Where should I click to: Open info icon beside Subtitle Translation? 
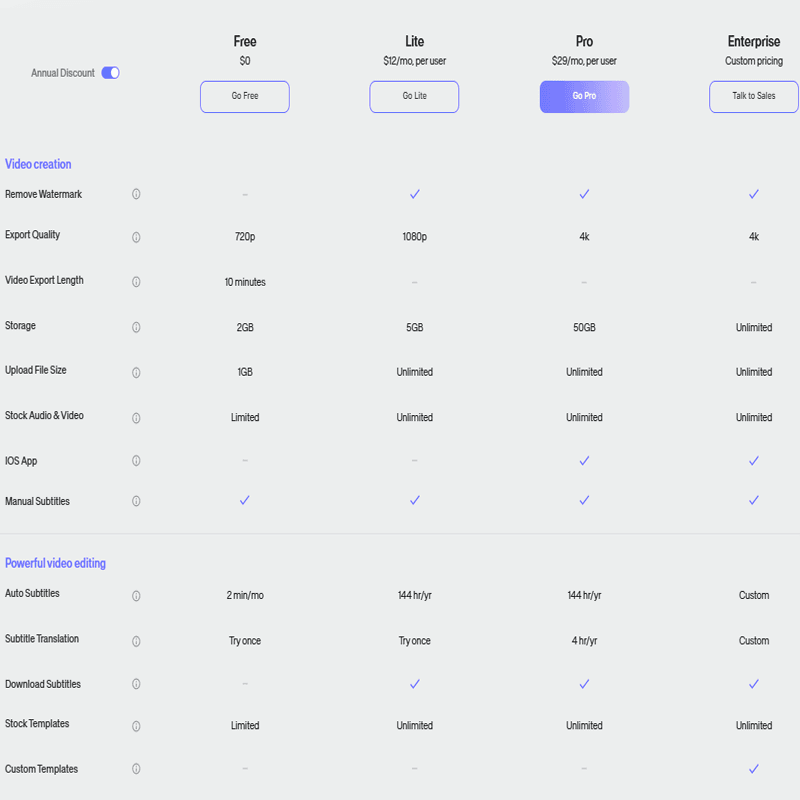tap(136, 640)
